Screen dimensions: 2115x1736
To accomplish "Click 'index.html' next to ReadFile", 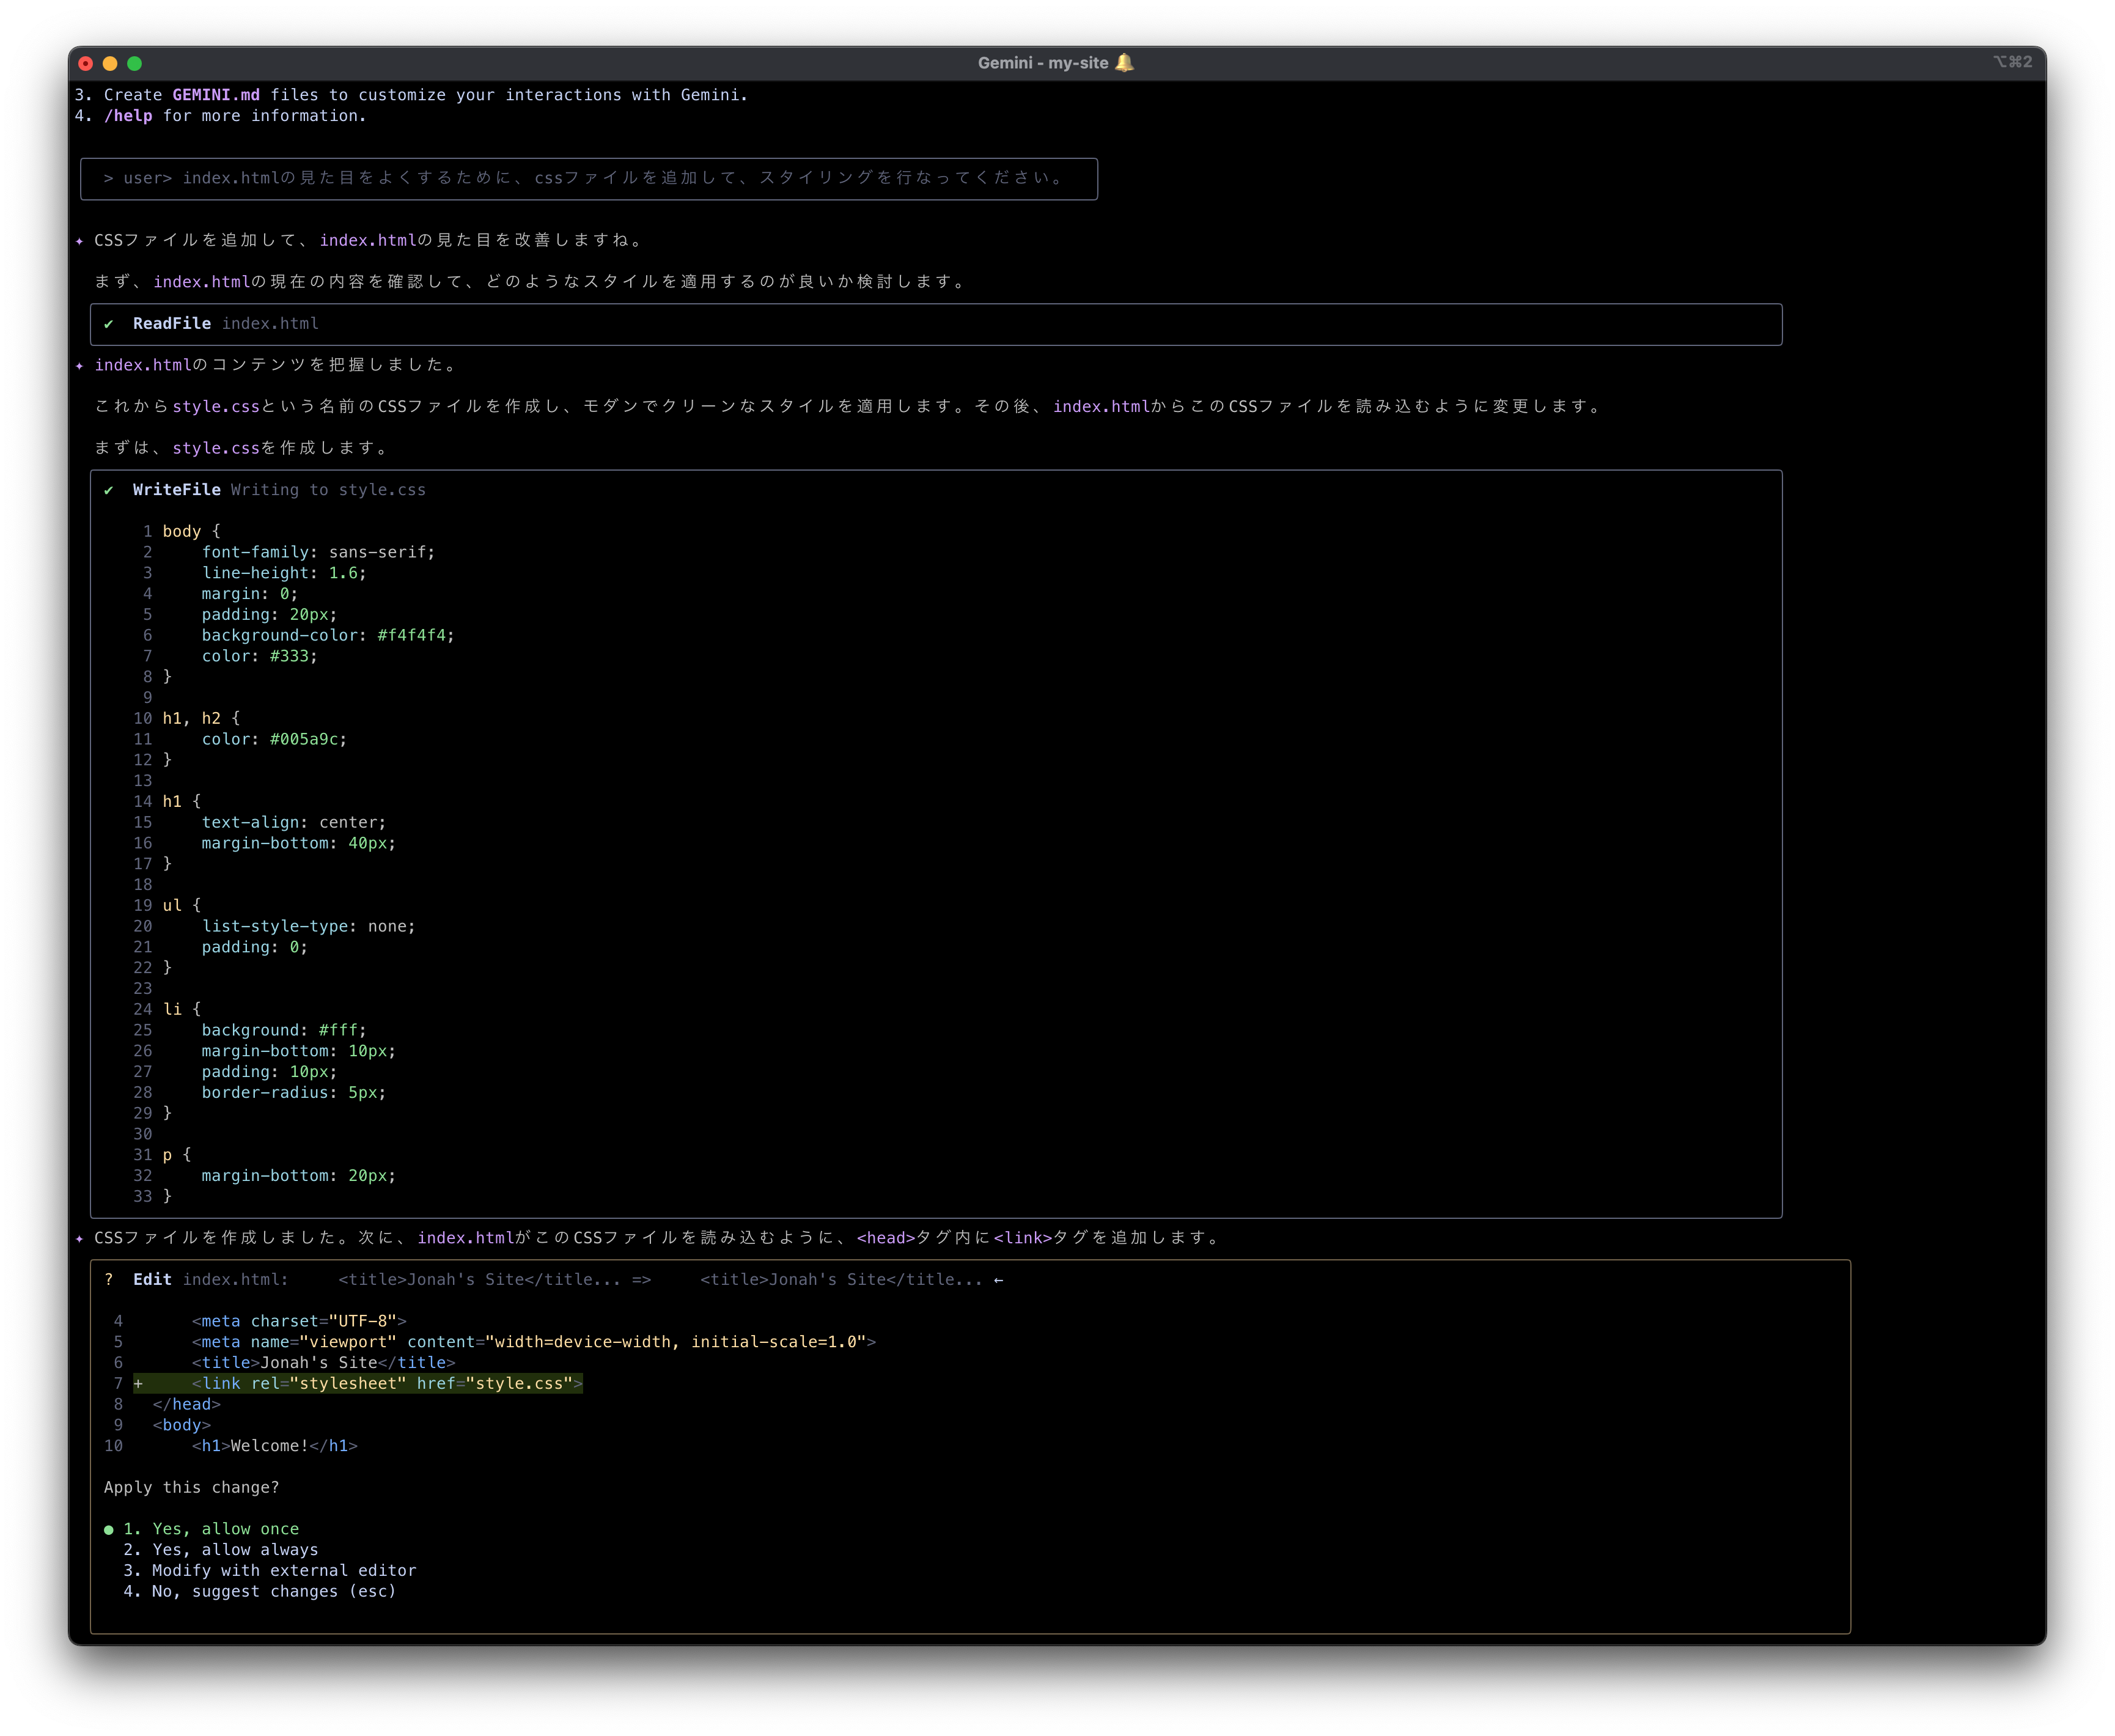I will pyautogui.click(x=270, y=323).
